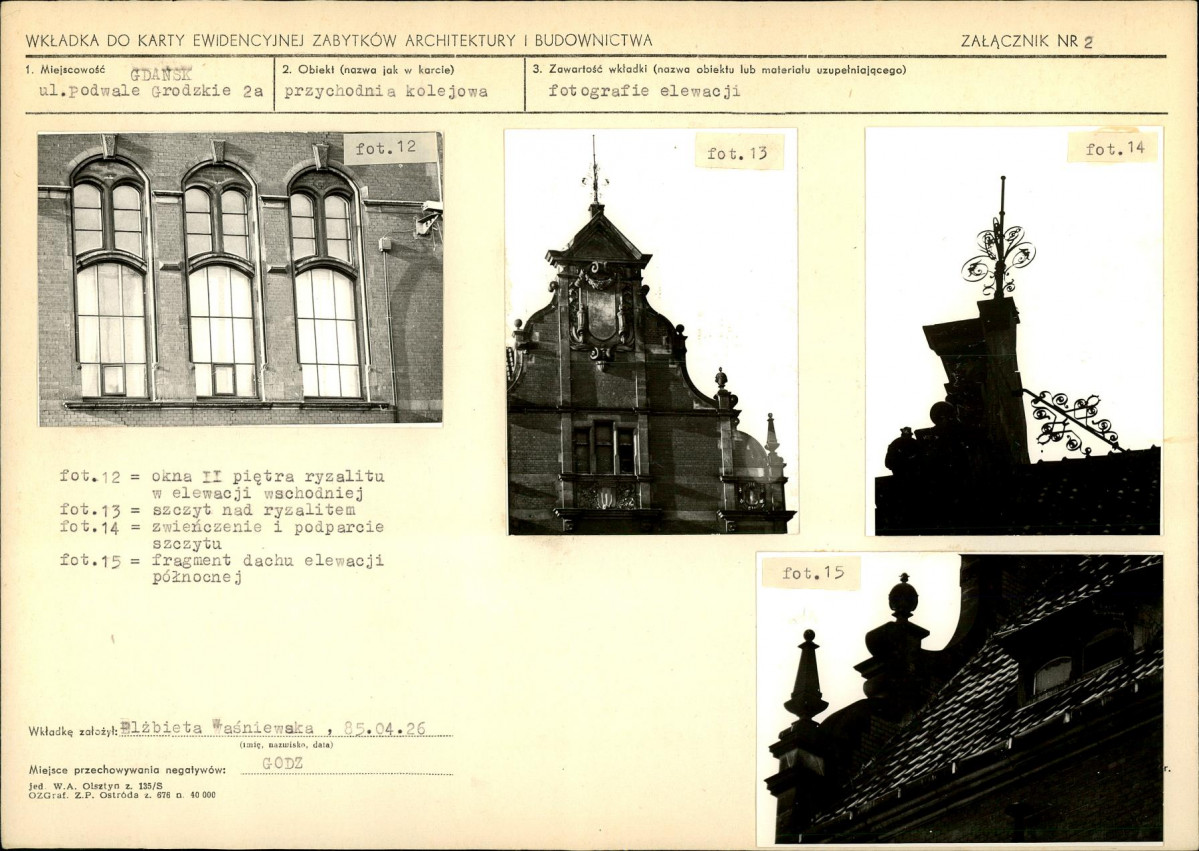This screenshot has height=851, width=1199.
Task: Click the 'GDAŃSK' locality entry
Action: (161, 73)
